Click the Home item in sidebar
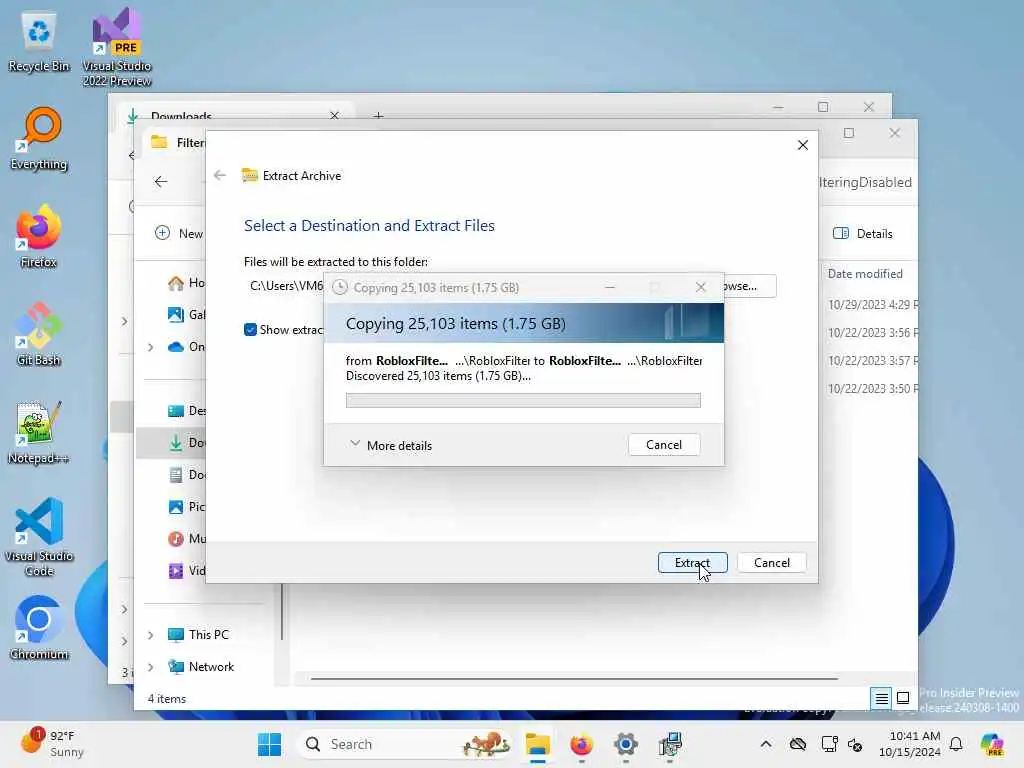The height and width of the screenshot is (768, 1024). click(x=187, y=283)
